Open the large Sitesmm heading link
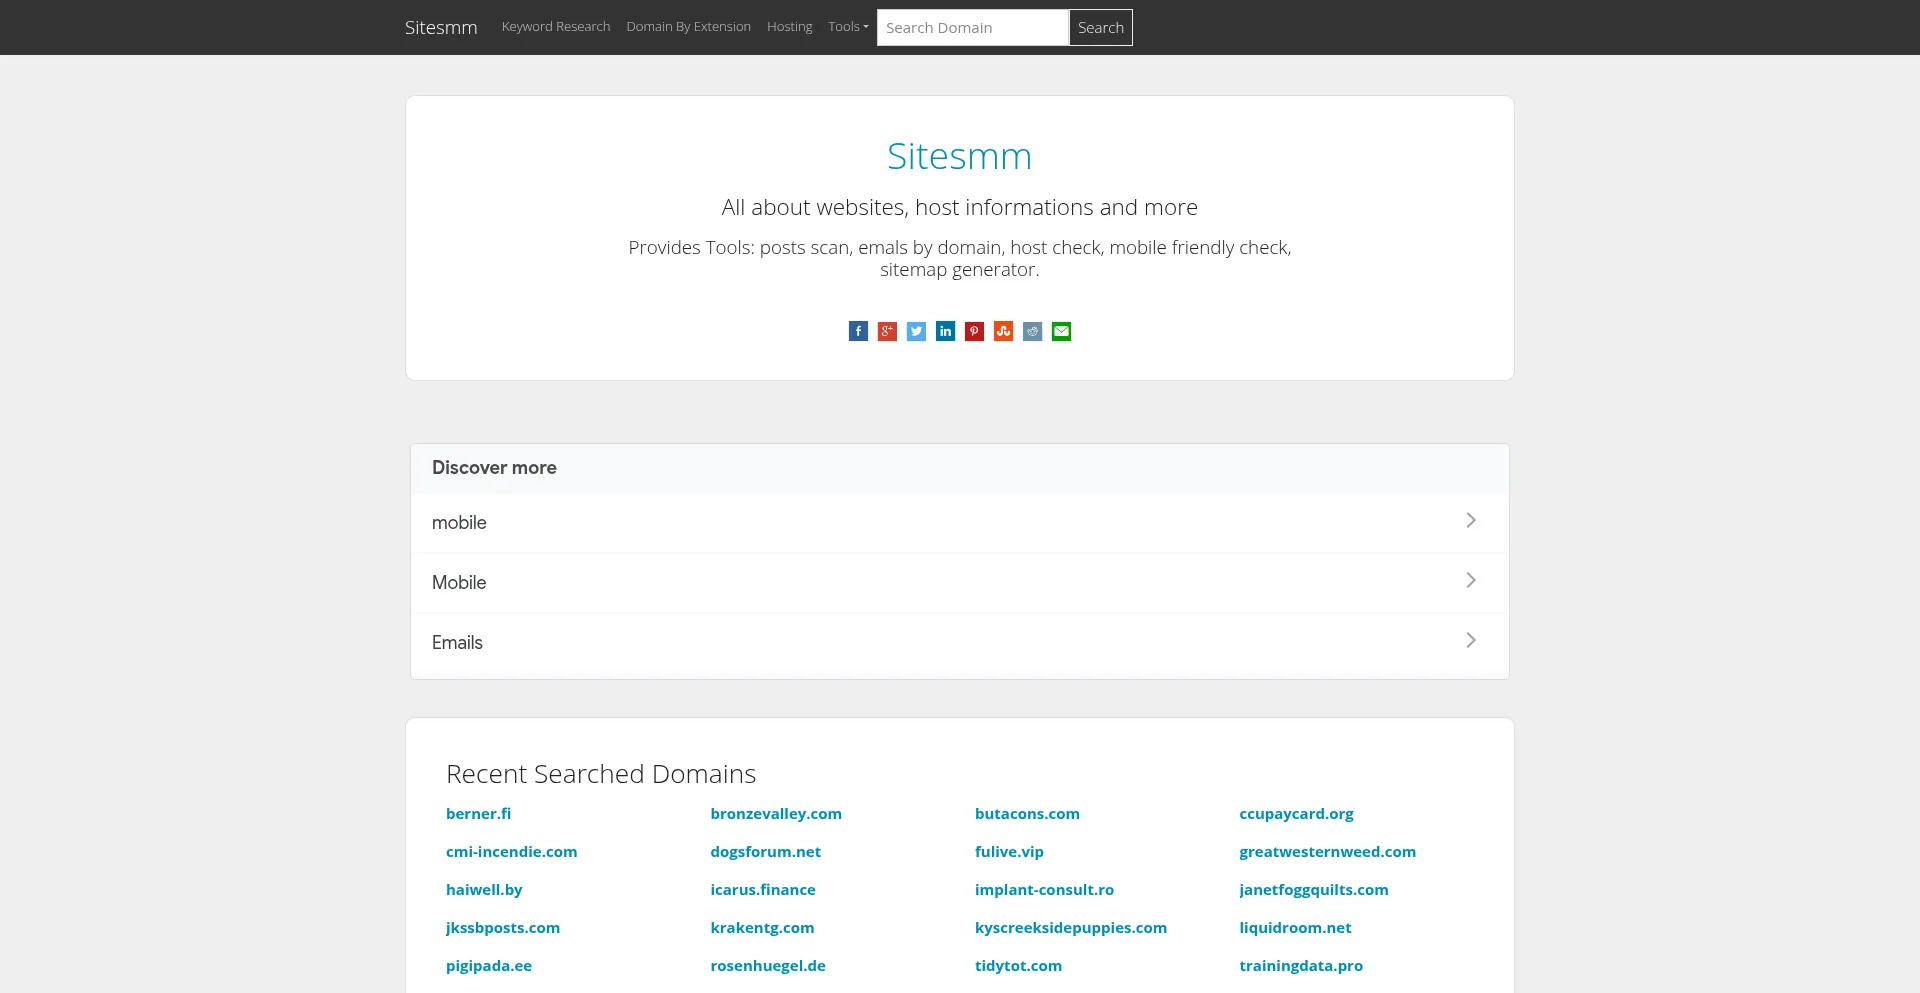This screenshot has height=993, width=1920. click(959, 156)
